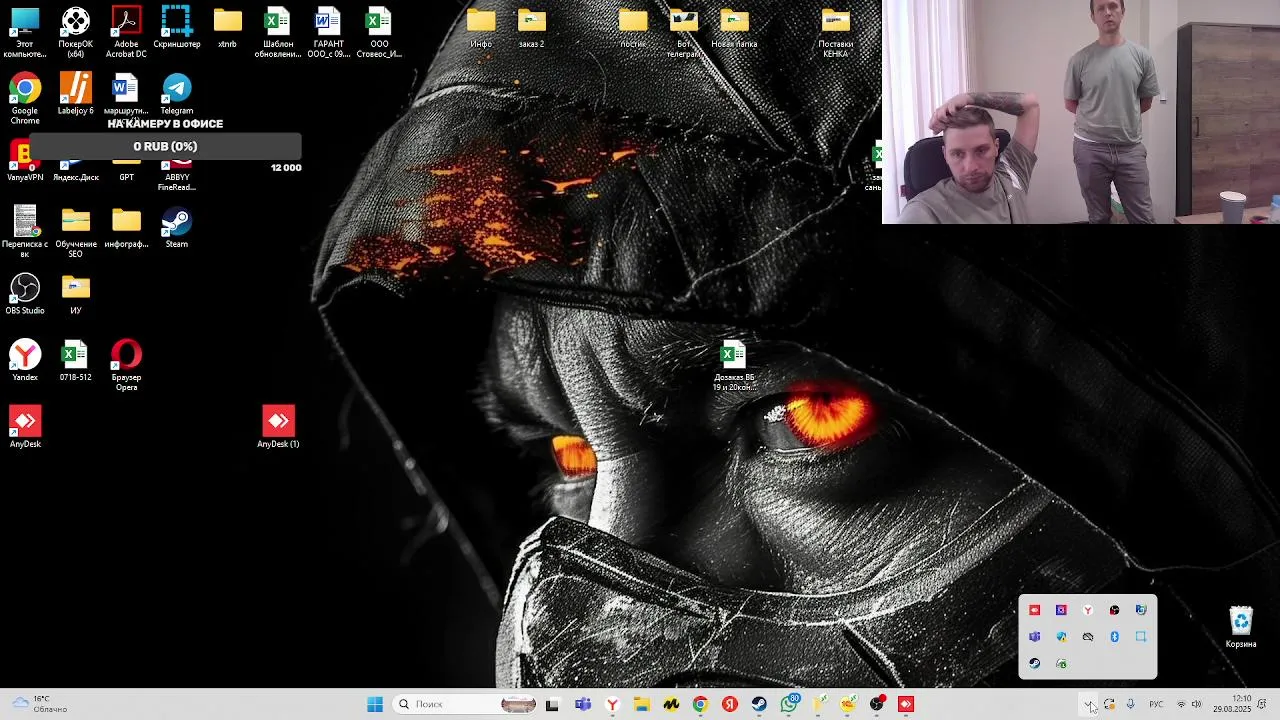Click AnyDesk icon in tray overflow
This screenshot has height=720, width=1280.
(1035, 610)
